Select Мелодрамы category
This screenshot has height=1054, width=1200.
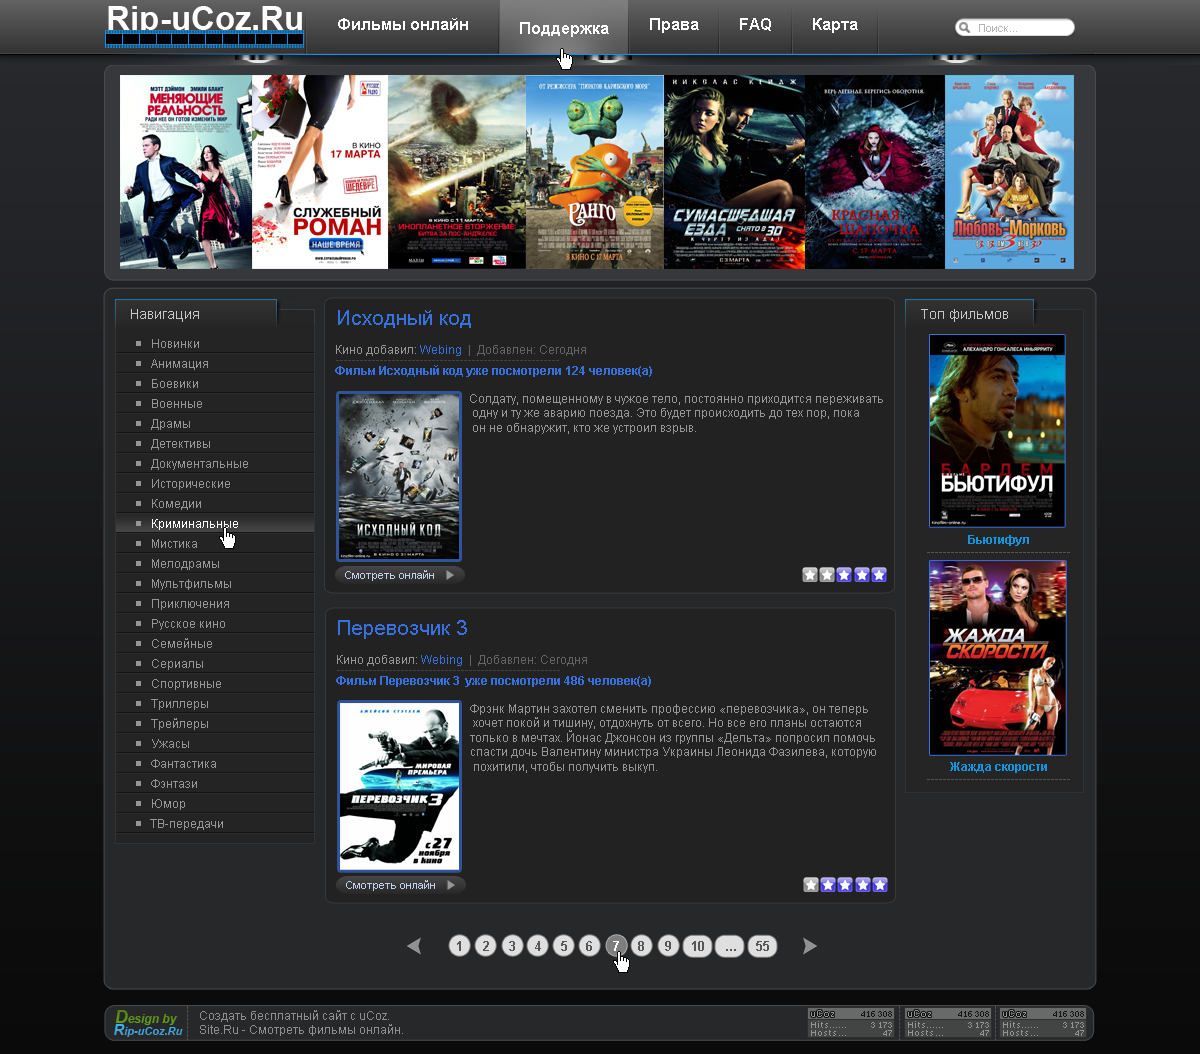pyautogui.click(x=215, y=564)
